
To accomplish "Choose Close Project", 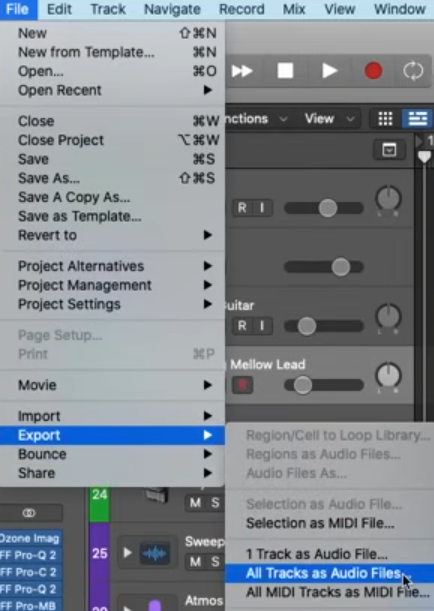I will click(x=112, y=140).
